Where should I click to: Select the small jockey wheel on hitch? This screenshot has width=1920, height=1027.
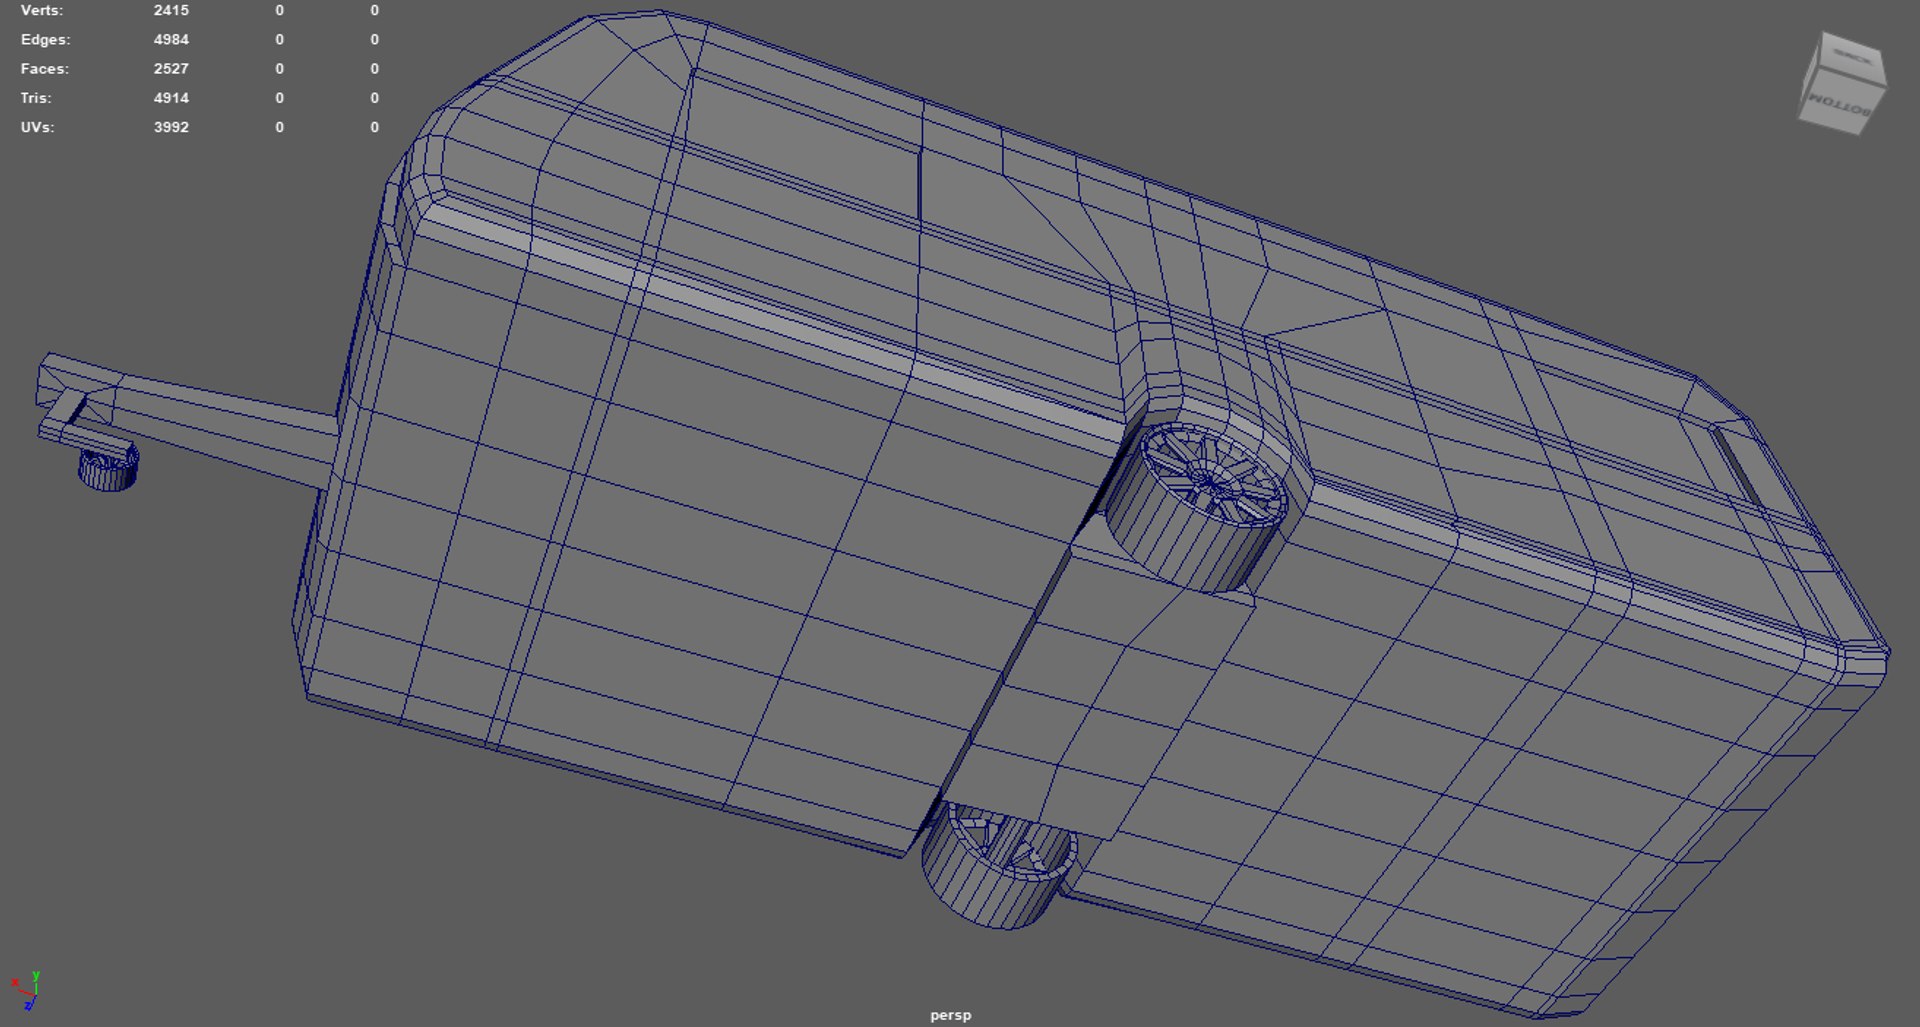(x=108, y=468)
